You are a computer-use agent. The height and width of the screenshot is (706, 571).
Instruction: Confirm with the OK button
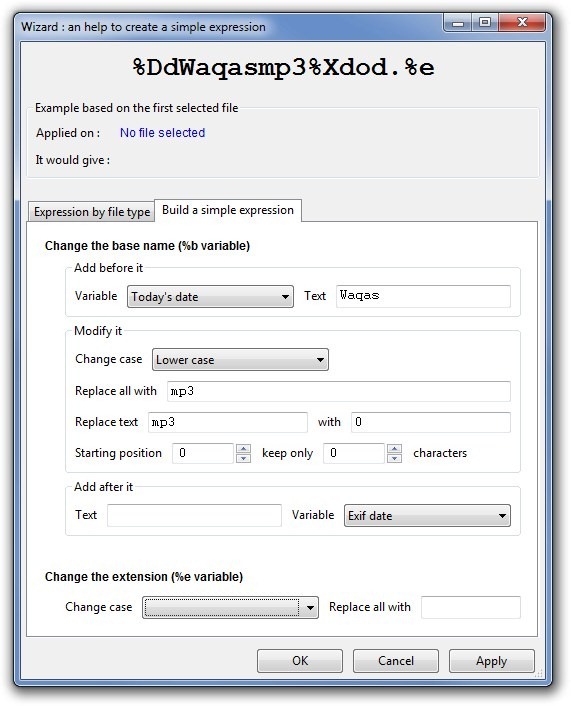pyautogui.click(x=300, y=661)
